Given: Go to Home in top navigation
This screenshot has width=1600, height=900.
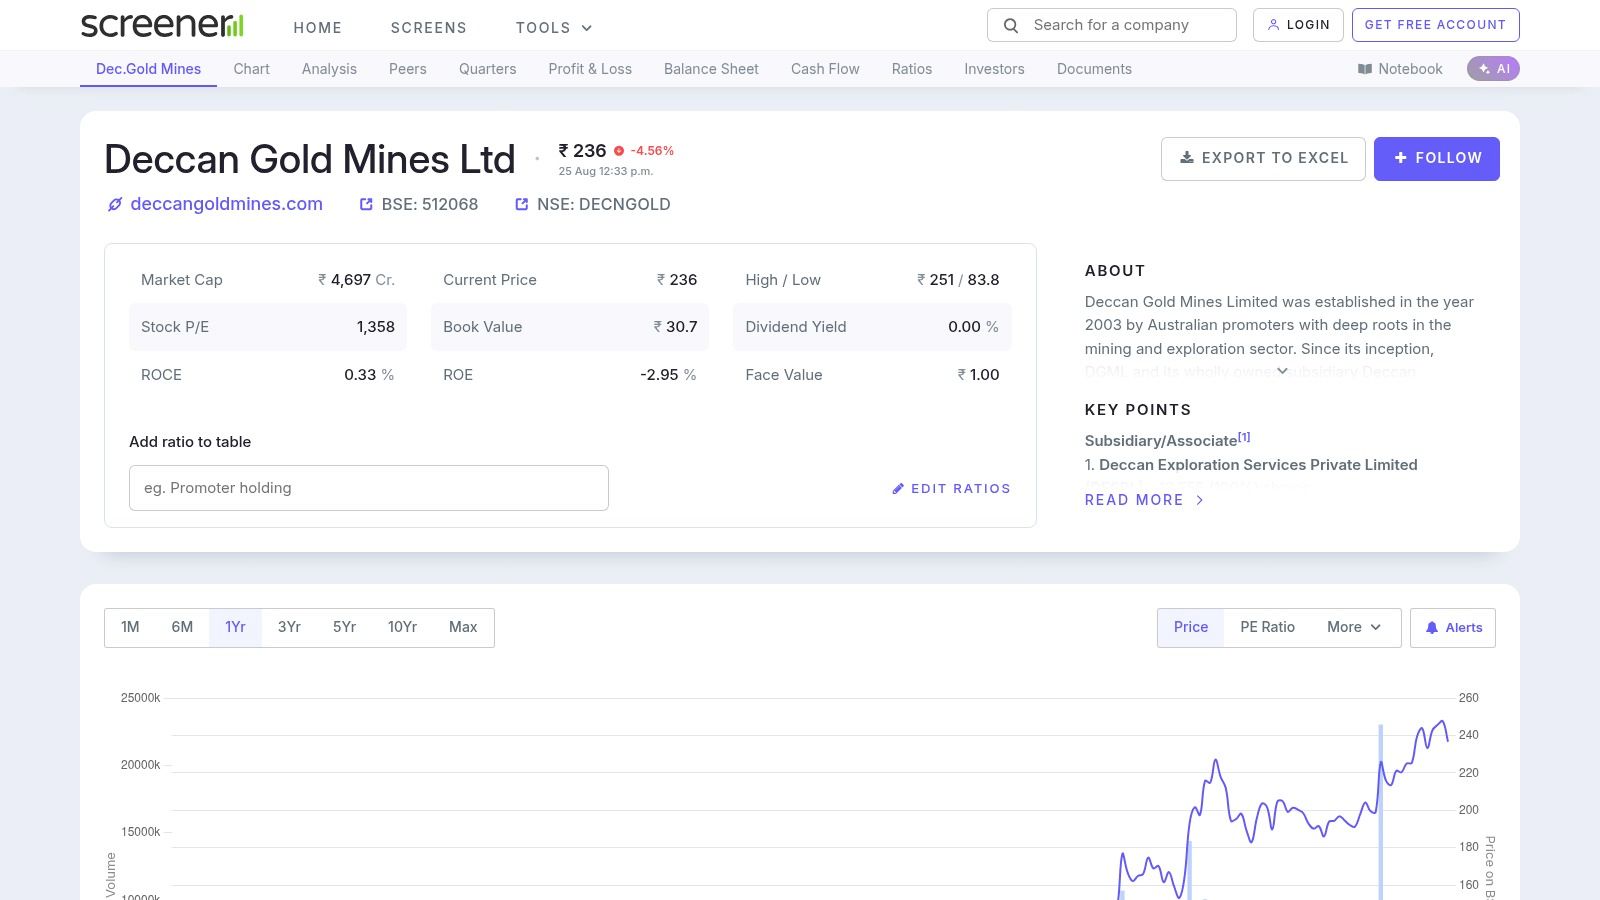Looking at the screenshot, I should pyautogui.click(x=318, y=28).
